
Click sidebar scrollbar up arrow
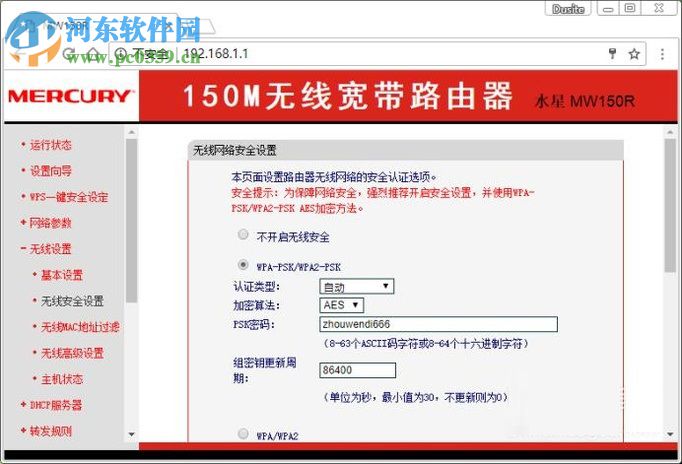tap(131, 132)
